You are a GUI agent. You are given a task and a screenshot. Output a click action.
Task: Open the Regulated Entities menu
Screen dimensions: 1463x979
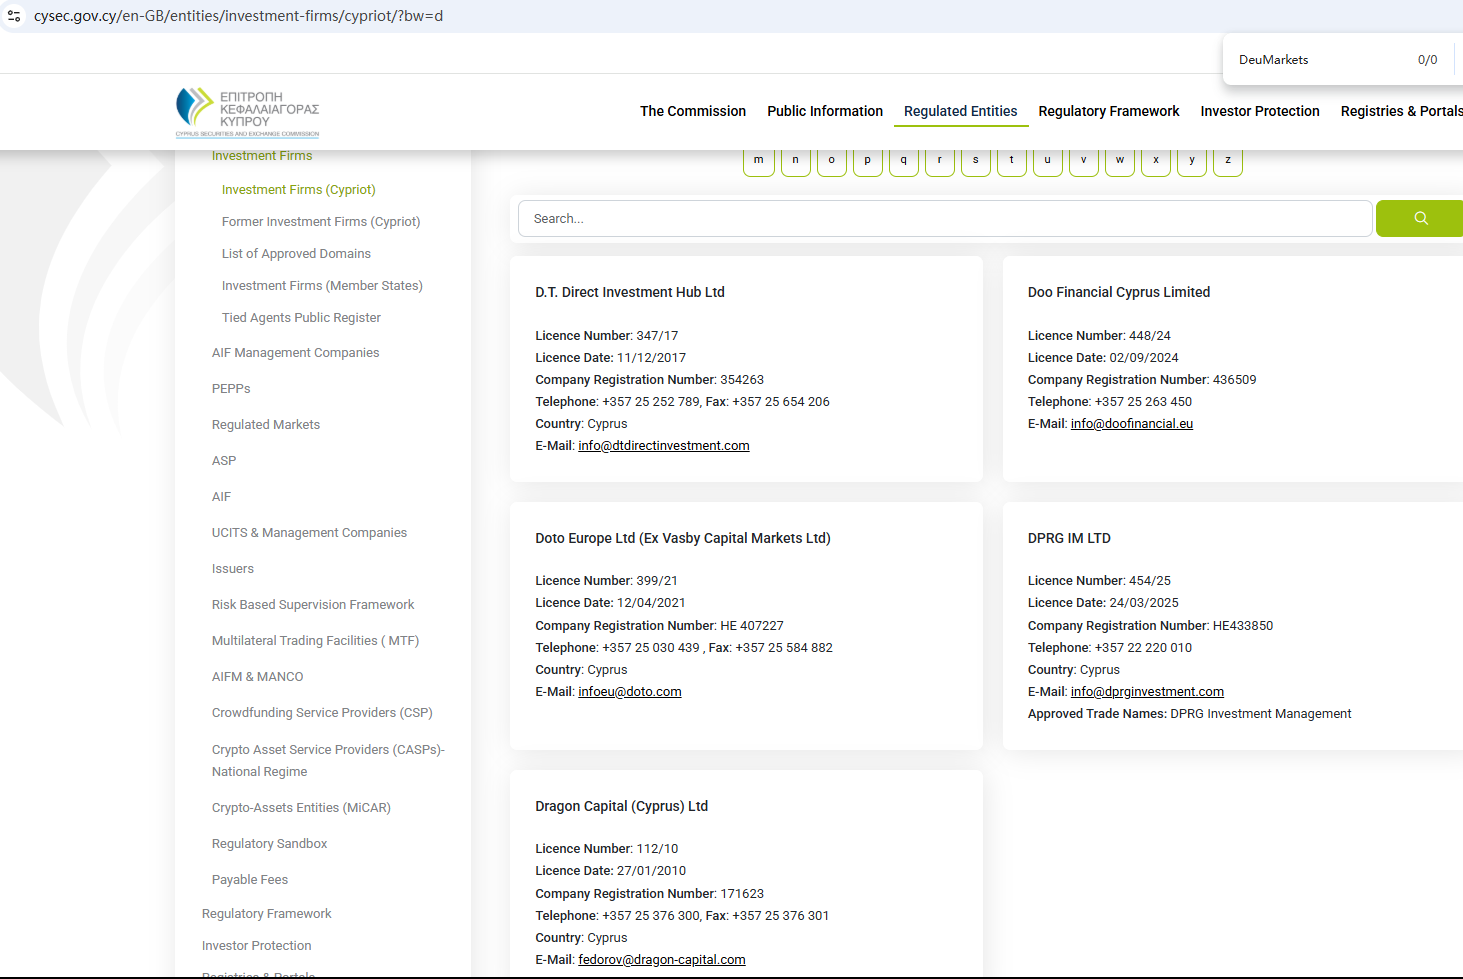click(x=960, y=111)
